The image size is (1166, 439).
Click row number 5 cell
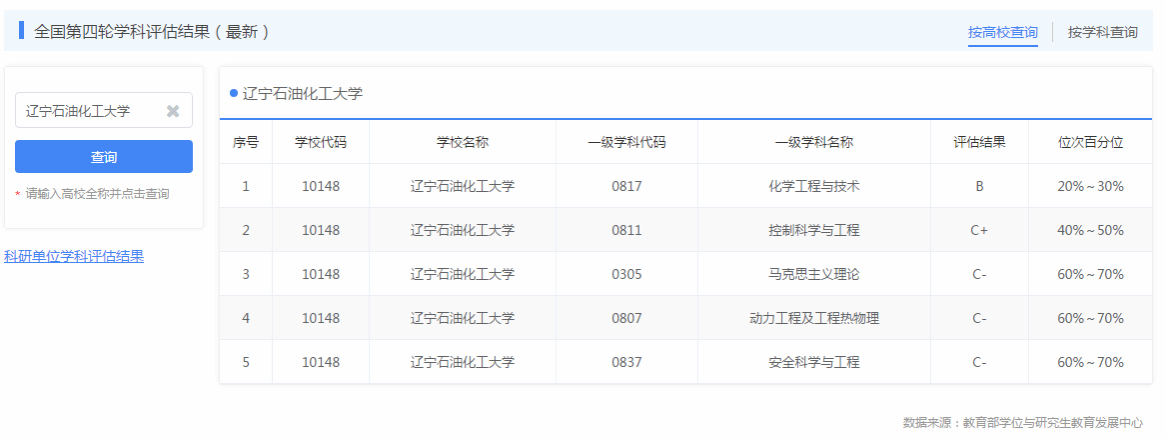point(246,362)
